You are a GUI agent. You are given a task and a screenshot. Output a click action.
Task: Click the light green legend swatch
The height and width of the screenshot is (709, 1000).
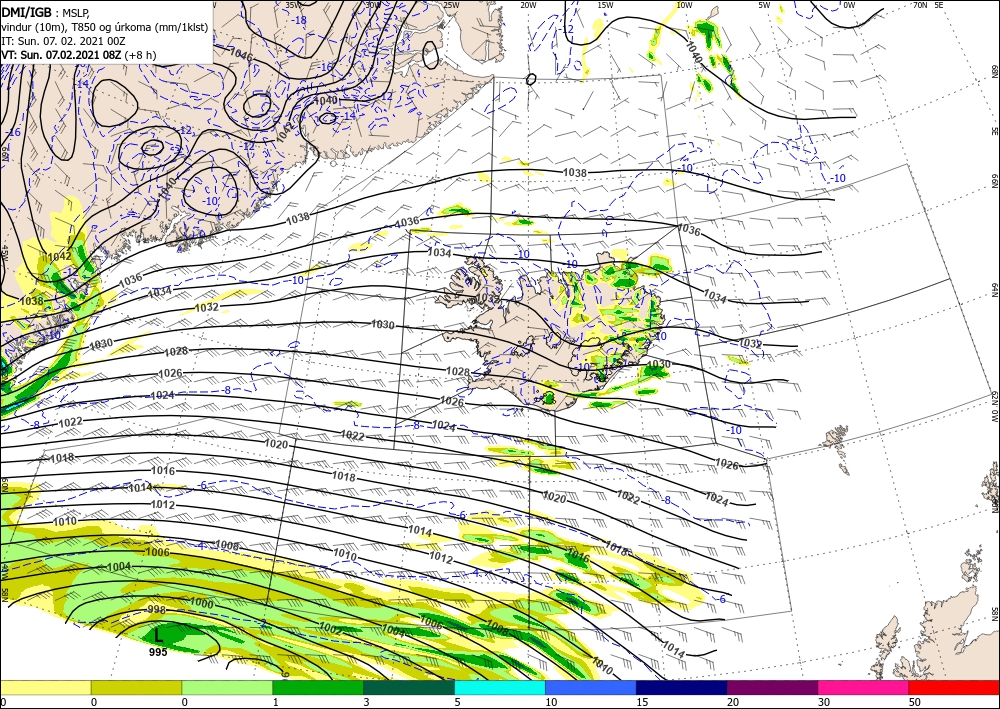[227, 687]
